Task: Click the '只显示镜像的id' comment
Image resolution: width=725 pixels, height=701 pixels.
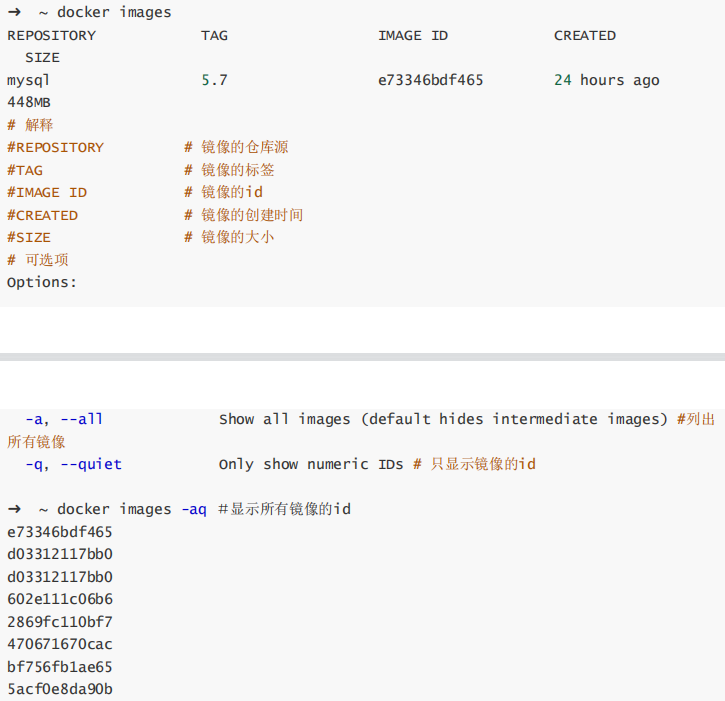Action: pyautogui.click(x=483, y=464)
